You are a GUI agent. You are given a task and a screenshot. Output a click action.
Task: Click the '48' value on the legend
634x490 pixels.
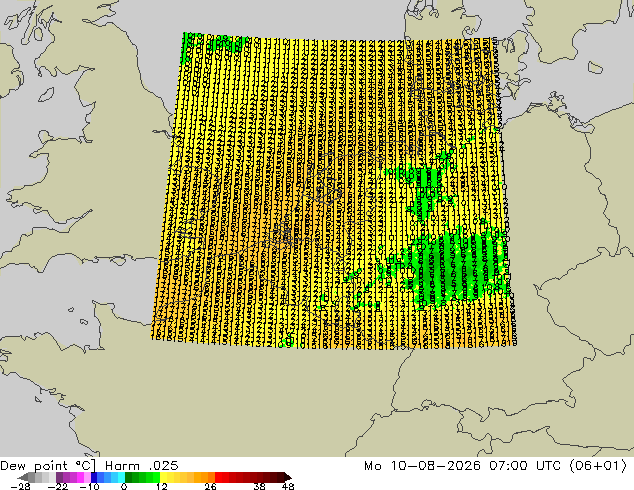[x=288, y=486]
